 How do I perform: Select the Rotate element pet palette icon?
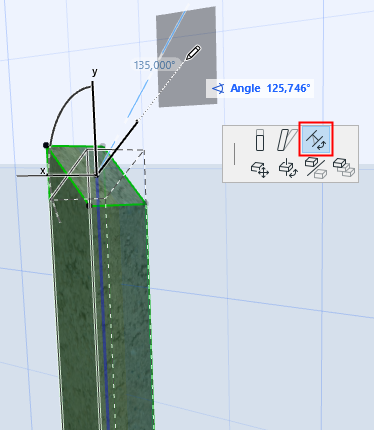(288, 169)
